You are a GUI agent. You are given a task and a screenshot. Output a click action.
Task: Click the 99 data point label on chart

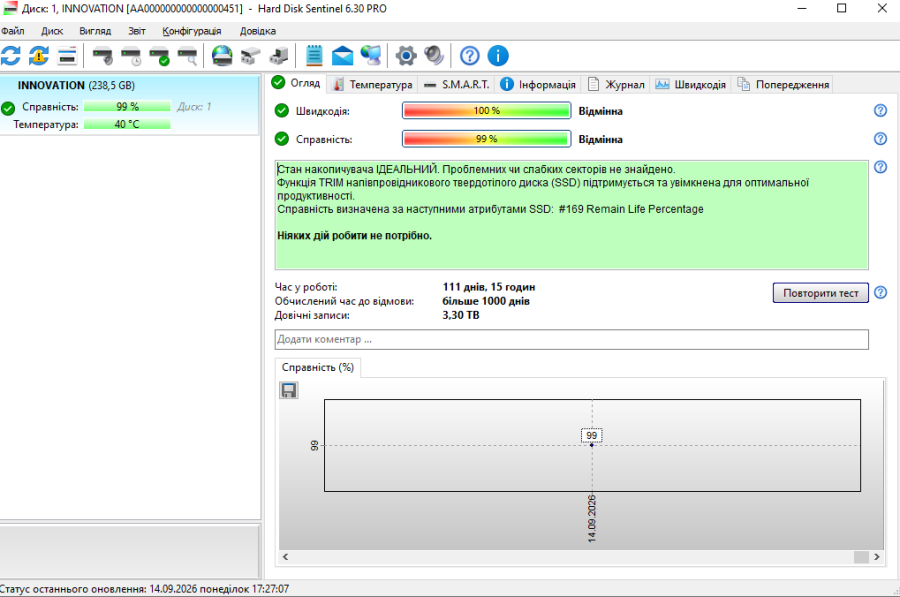(592, 435)
